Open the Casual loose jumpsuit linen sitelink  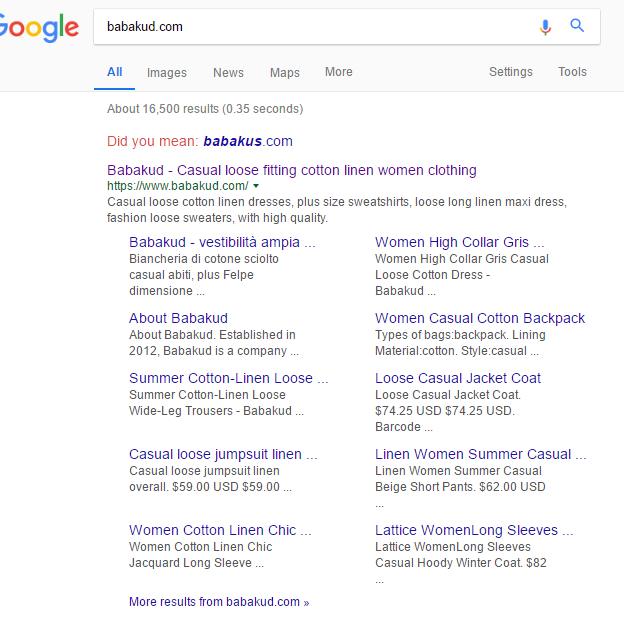tap(223, 454)
